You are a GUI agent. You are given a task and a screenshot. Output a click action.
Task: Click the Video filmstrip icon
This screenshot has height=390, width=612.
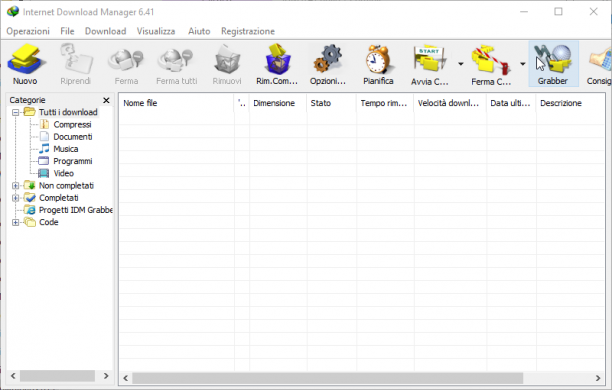(44, 173)
